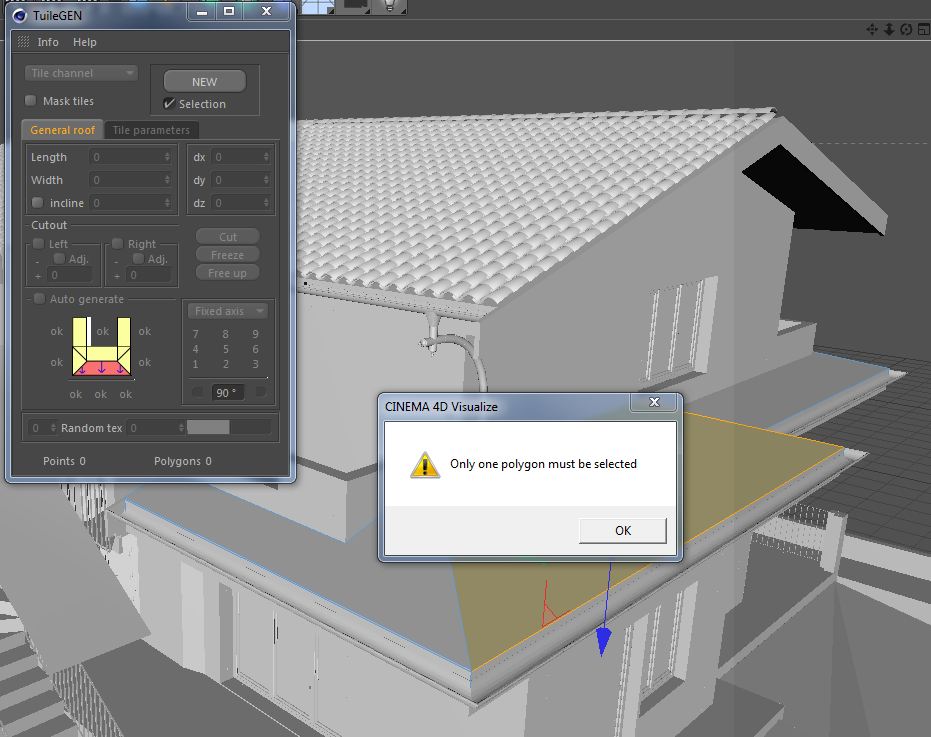Click the Right cutout value field
The width and height of the screenshot is (931, 737).
point(148,275)
